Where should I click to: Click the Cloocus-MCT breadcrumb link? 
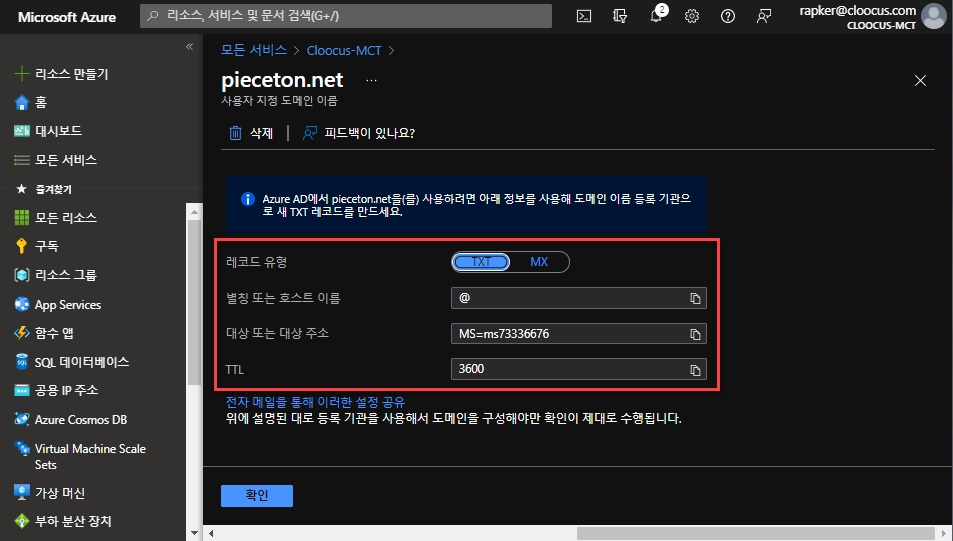pos(344,50)
